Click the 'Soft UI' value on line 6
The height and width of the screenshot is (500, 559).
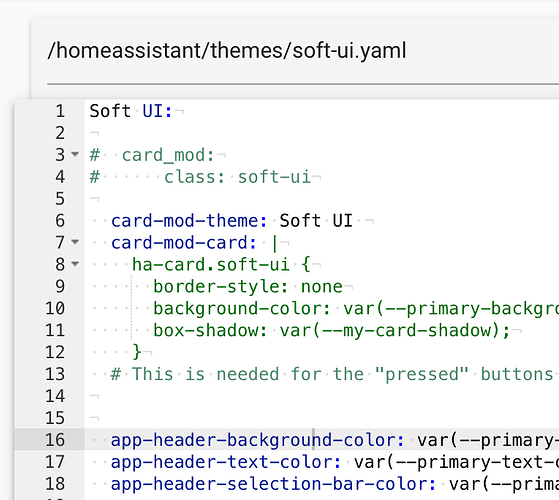pos(316,221)
